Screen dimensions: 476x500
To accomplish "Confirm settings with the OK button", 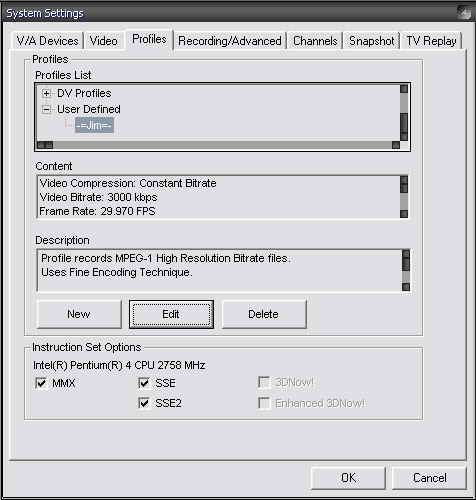I will pyautogui.click(x=348, y=478).
